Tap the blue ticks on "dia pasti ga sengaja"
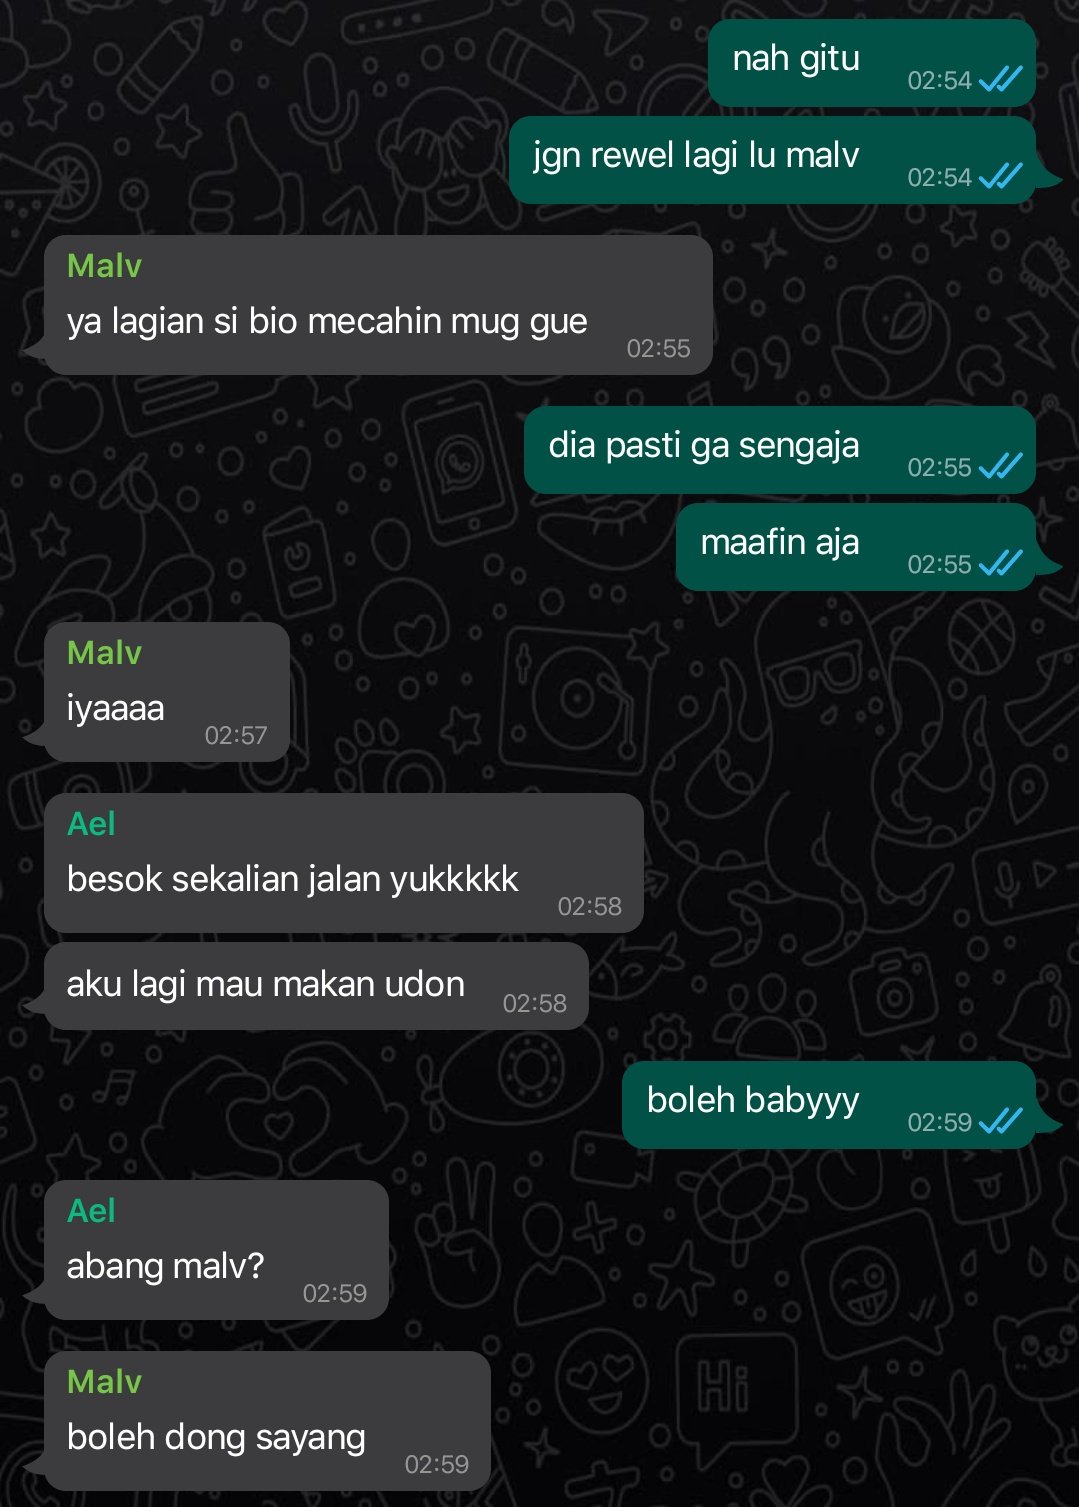The width and height of the screenshot is (1079, 1507). coord(1000,466)
